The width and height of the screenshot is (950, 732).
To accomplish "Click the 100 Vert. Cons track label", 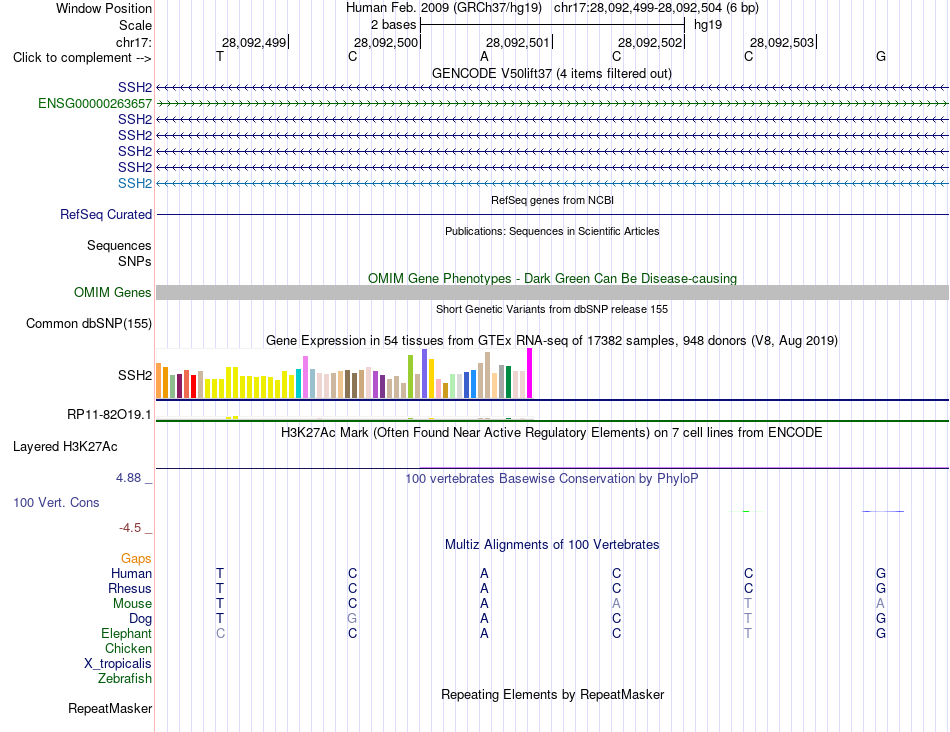I will click(x=56, y=502).
